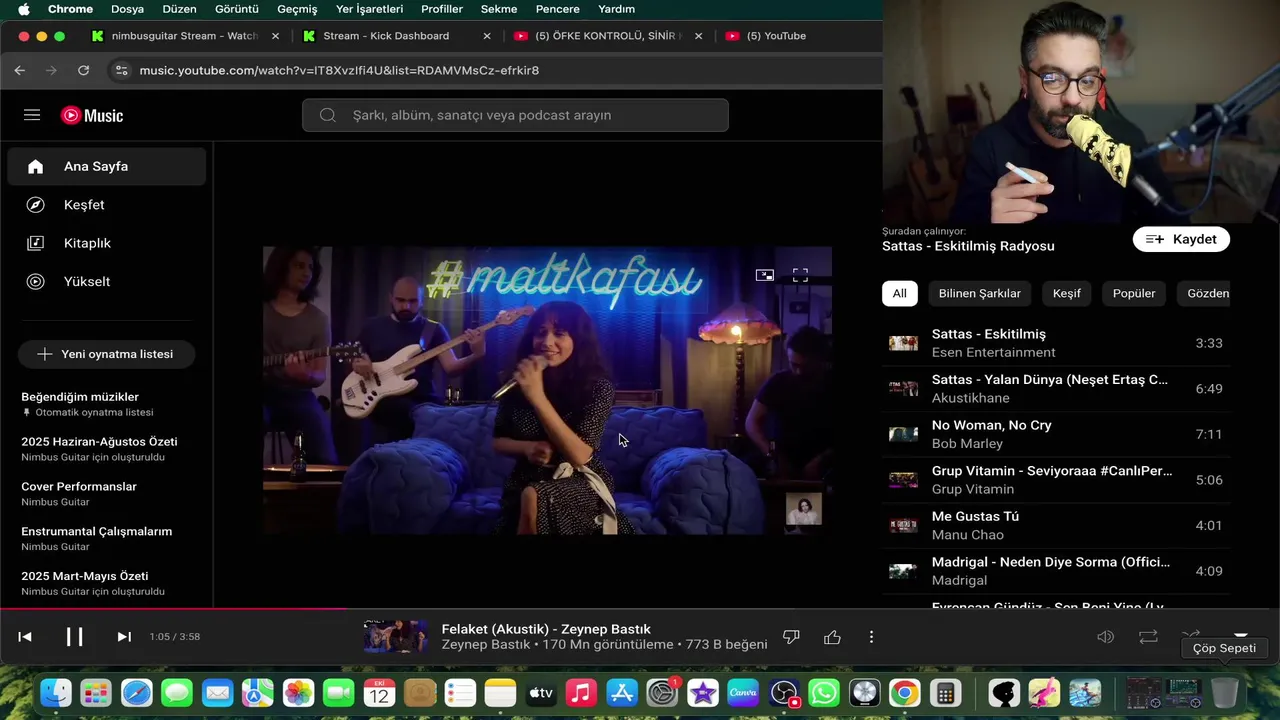Like the current song
This screenshot has width=1280, height=720.
point(832,637)
